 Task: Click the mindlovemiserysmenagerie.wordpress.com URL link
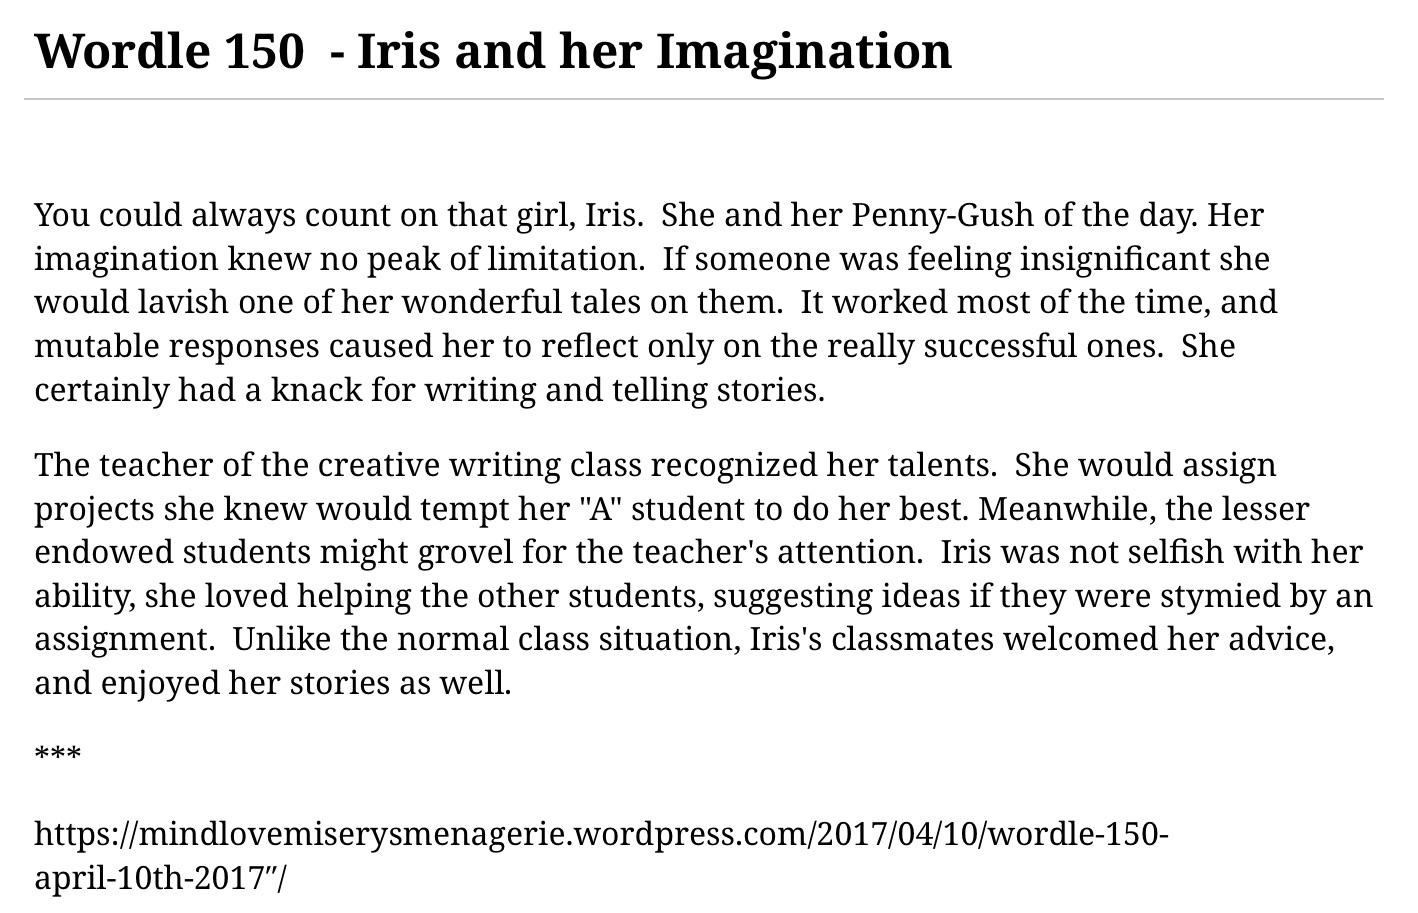tap(600, 833)
